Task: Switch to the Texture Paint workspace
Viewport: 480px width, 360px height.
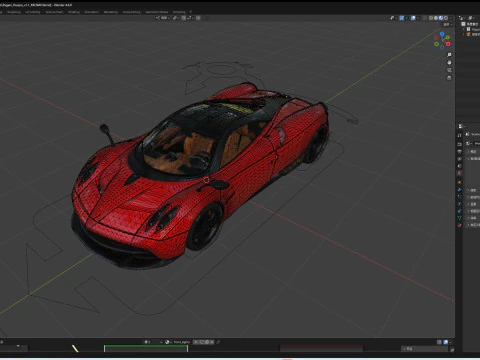Action: point(54,12)
